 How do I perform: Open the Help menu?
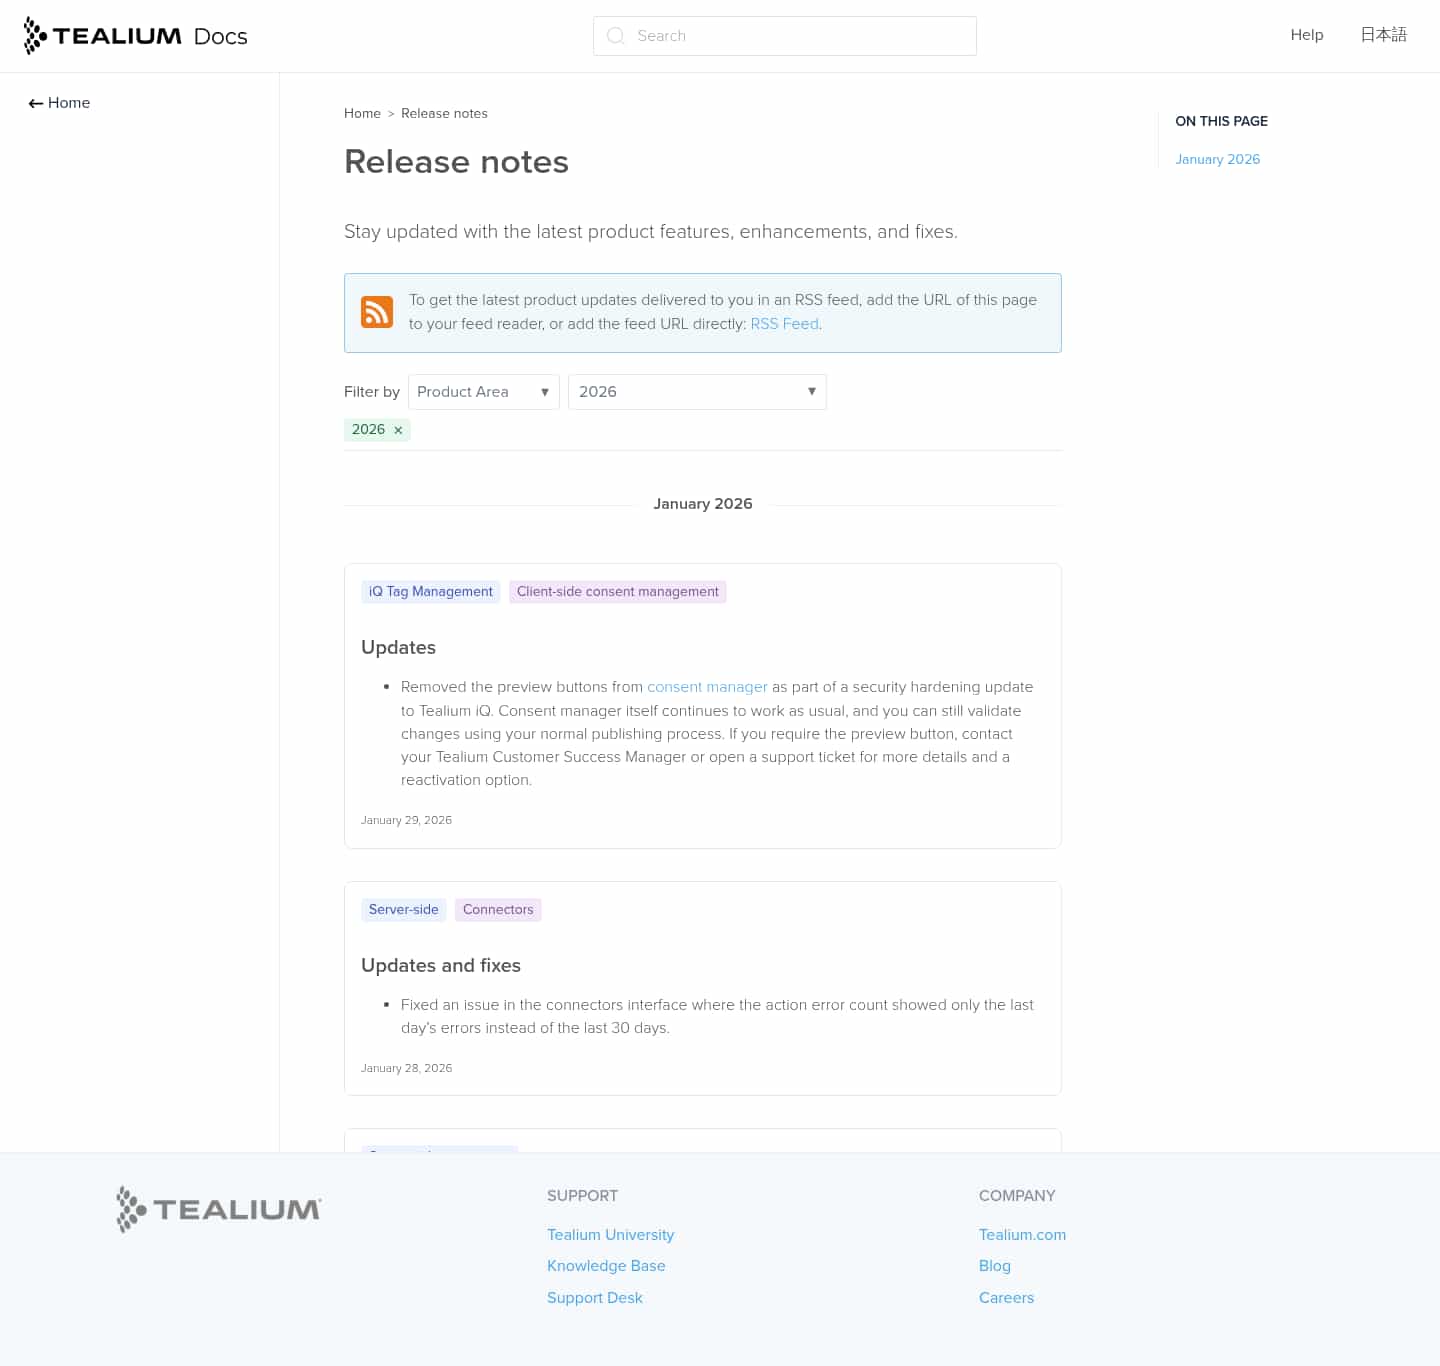[x=1306, y=35]
